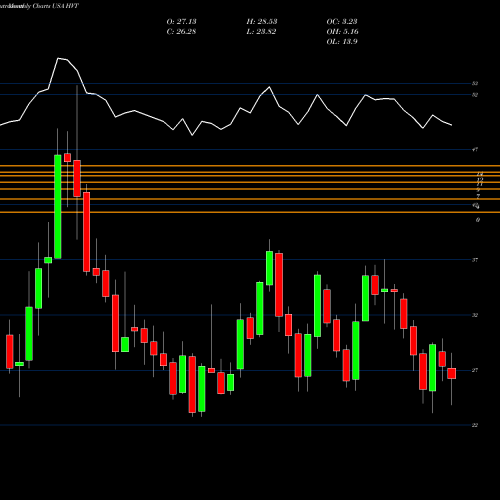
Task: Click the high price value H: 28.53
Action: click(x=262, y=22)
